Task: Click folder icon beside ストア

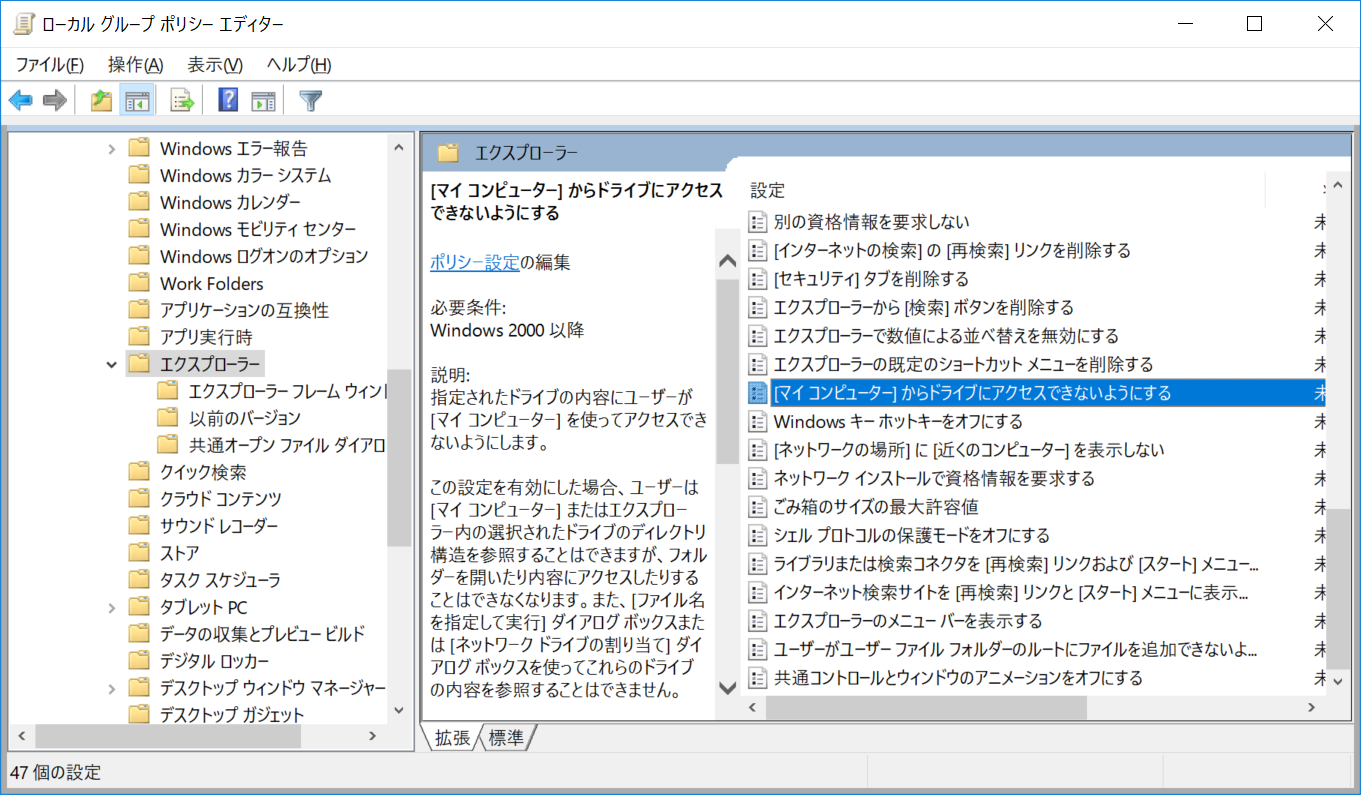Action: tap(139, 553)
